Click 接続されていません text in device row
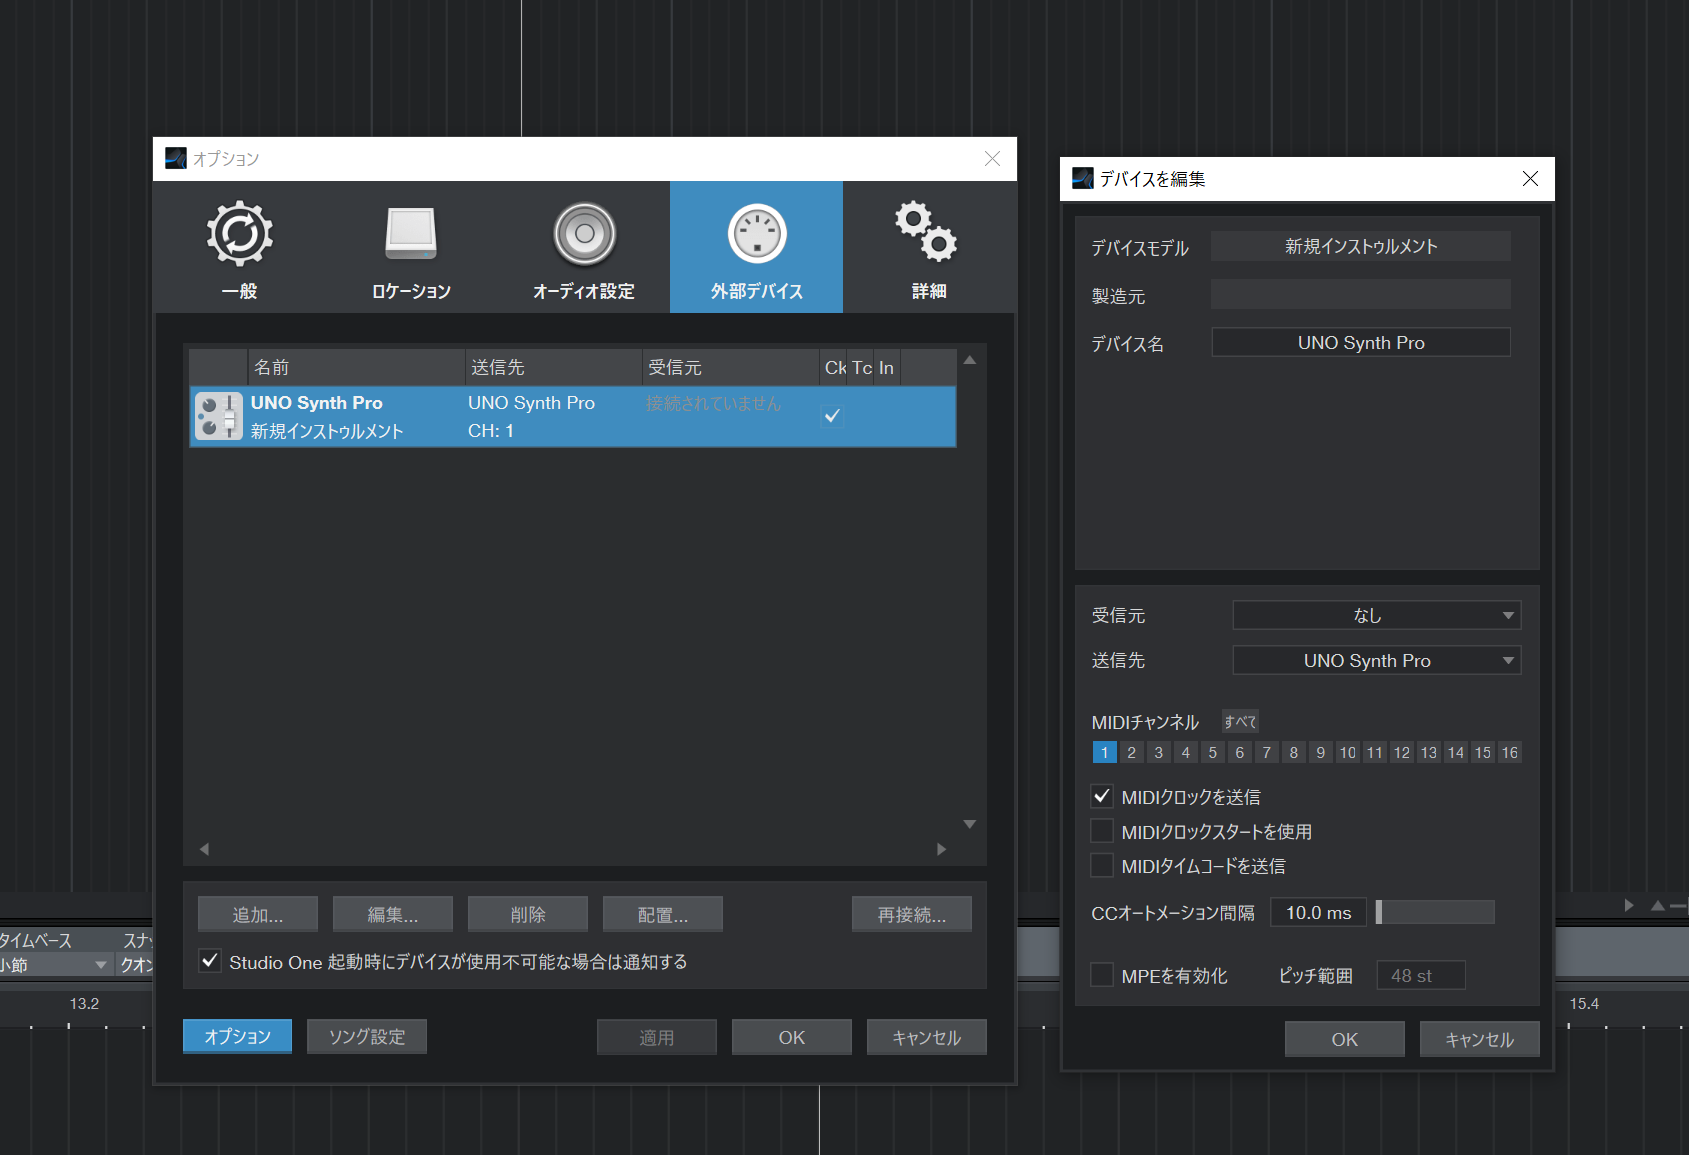This screenshot has width=1689, height=1155. pos(713,403)
